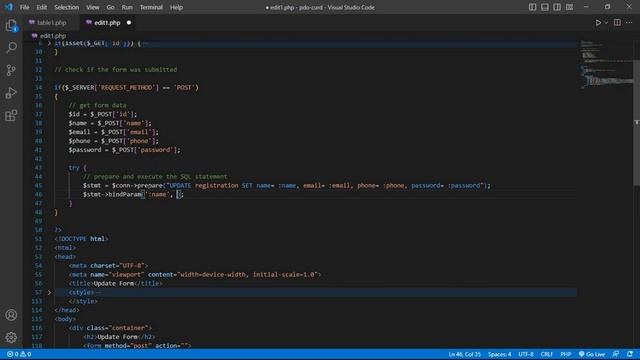
Task: Open the Explorer view in activity bar
Action: tap(11, 26)
